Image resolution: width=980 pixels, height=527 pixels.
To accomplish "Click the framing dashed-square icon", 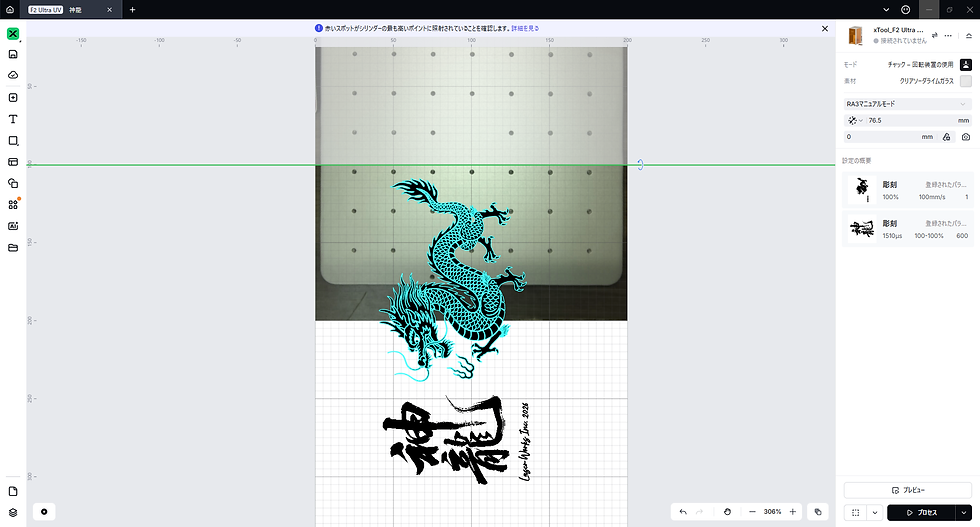I will pyautogui.click(x=856, y=513).
